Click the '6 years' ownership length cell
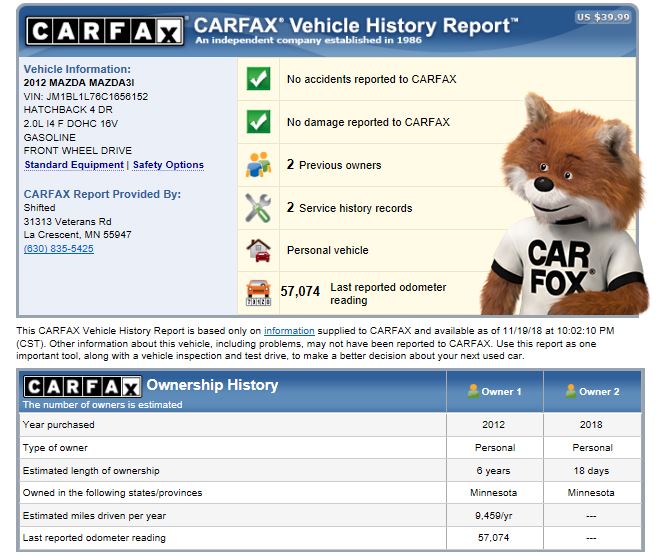 pyautogui.click(x=494, y=471)
